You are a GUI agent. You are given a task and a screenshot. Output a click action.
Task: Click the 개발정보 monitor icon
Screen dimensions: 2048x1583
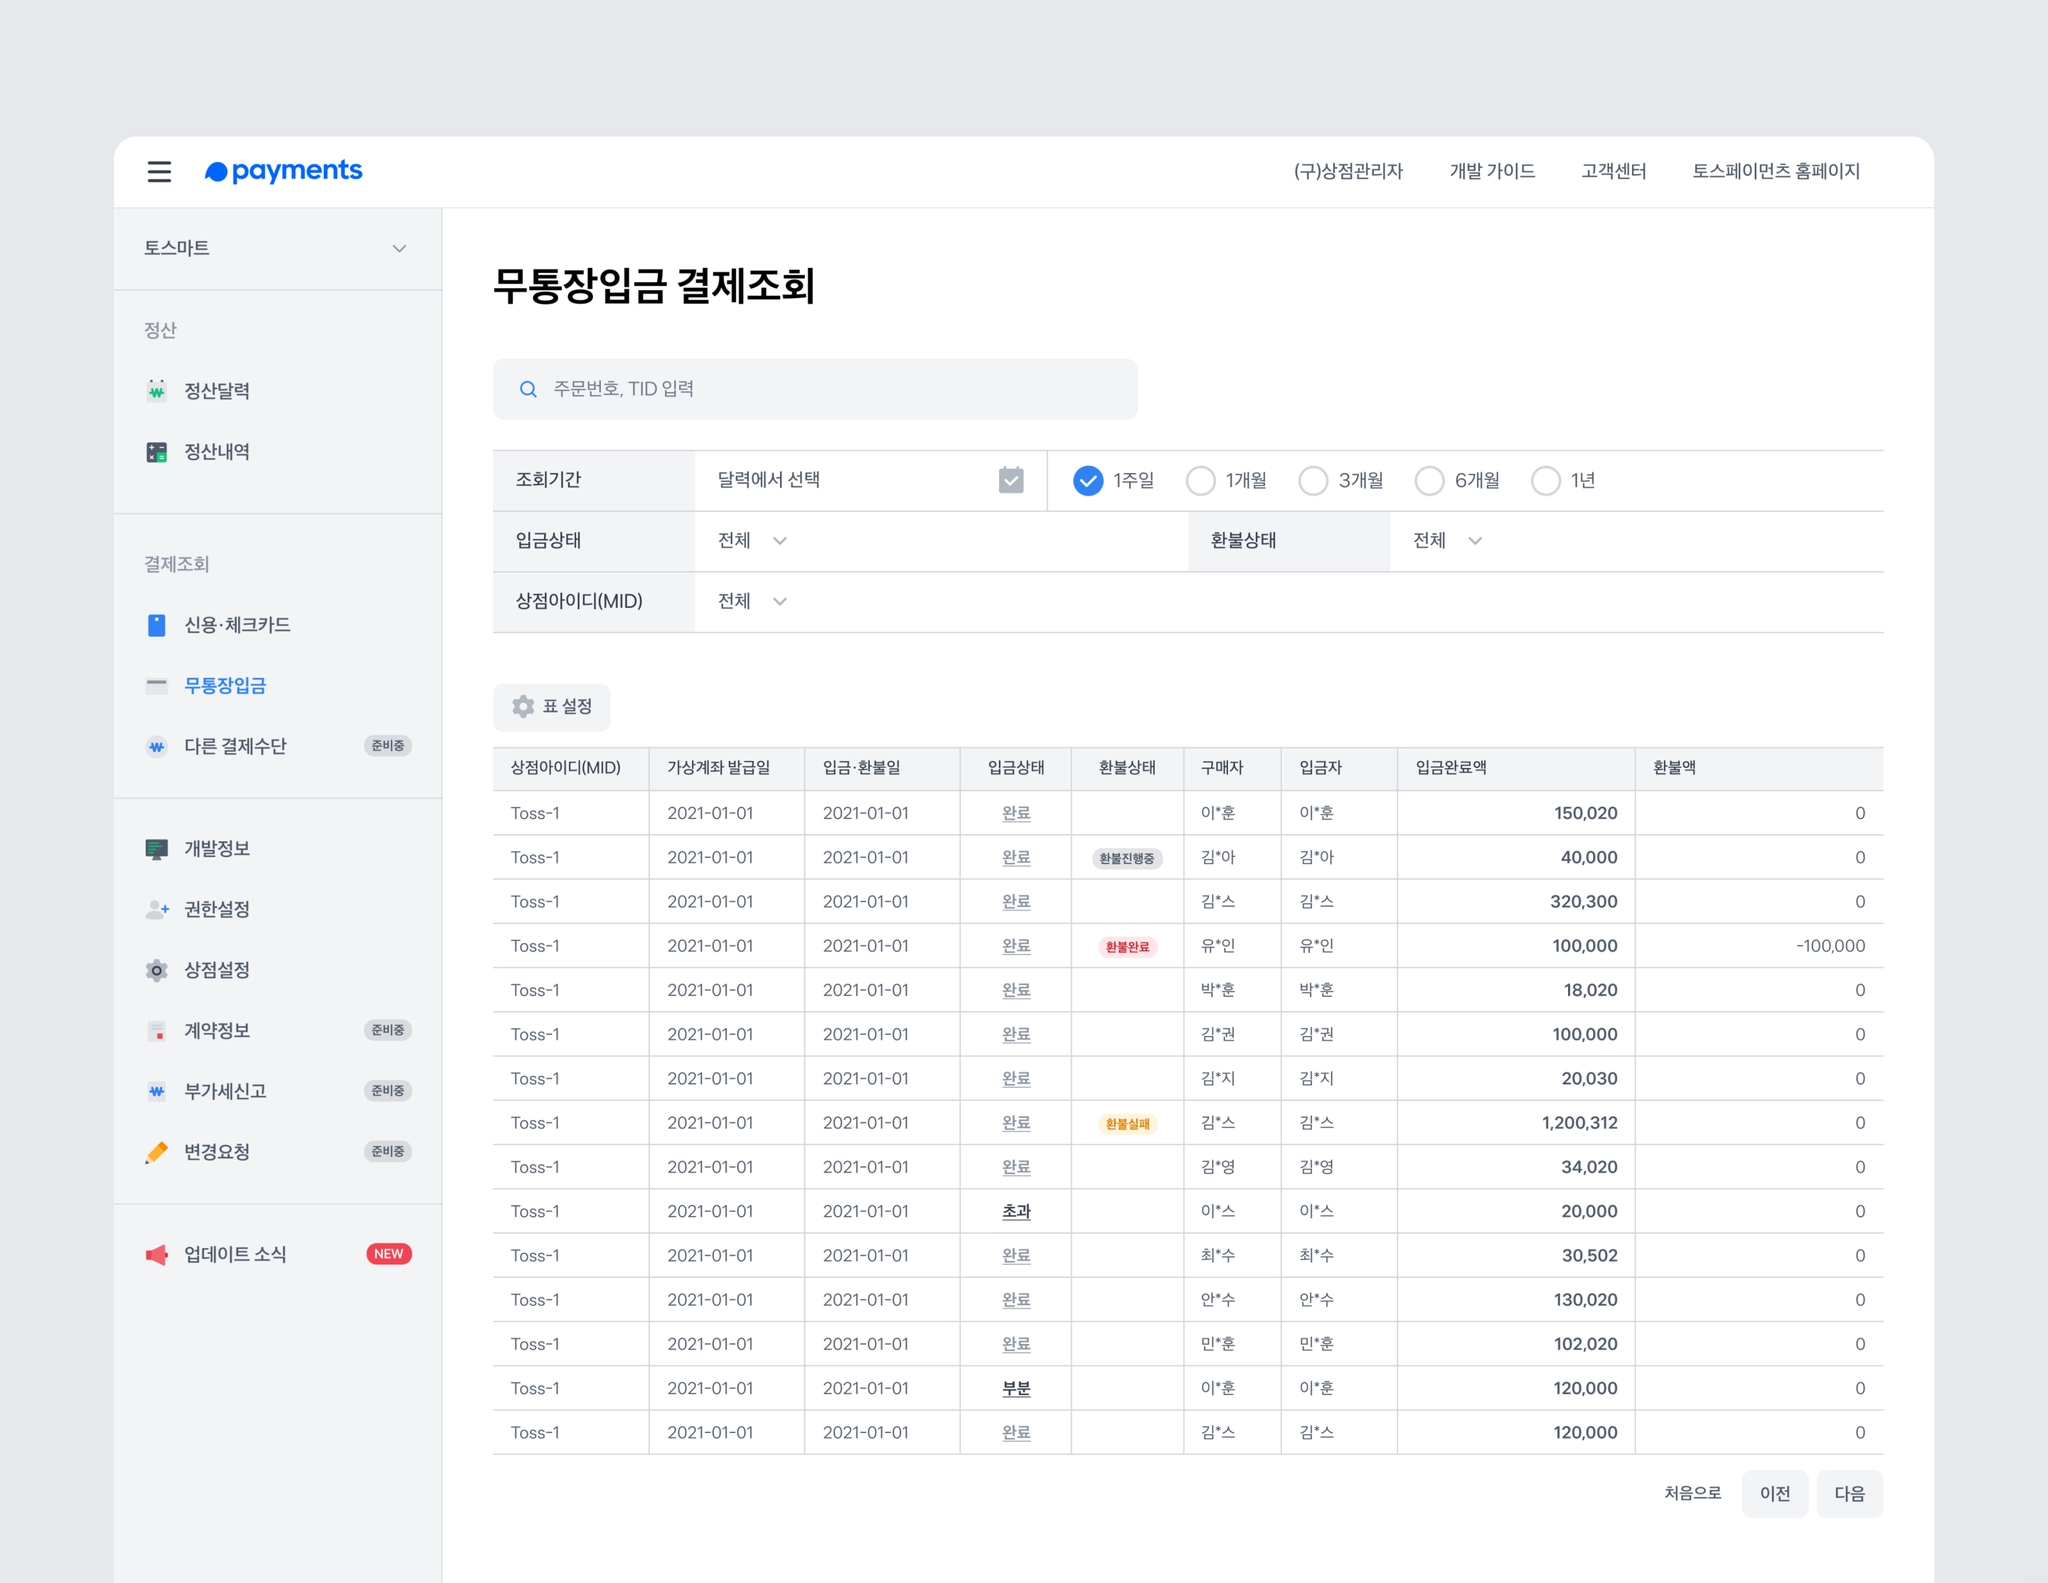(157, 849)
